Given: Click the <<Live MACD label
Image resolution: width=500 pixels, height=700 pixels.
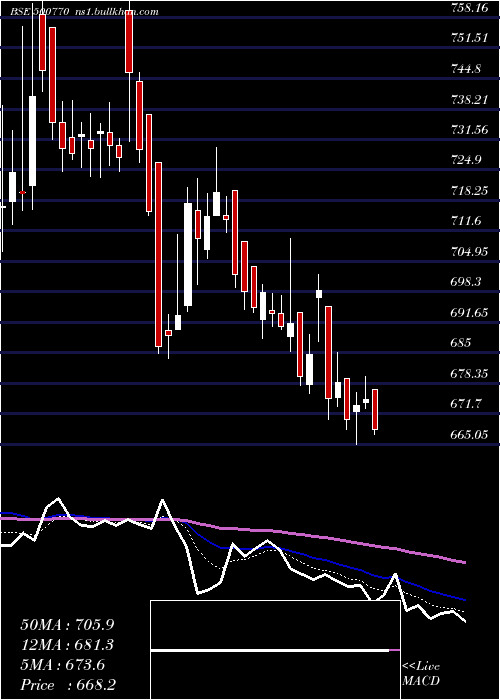Looking at the screenshot, I should pyautogui.click(x=421, y=674).
